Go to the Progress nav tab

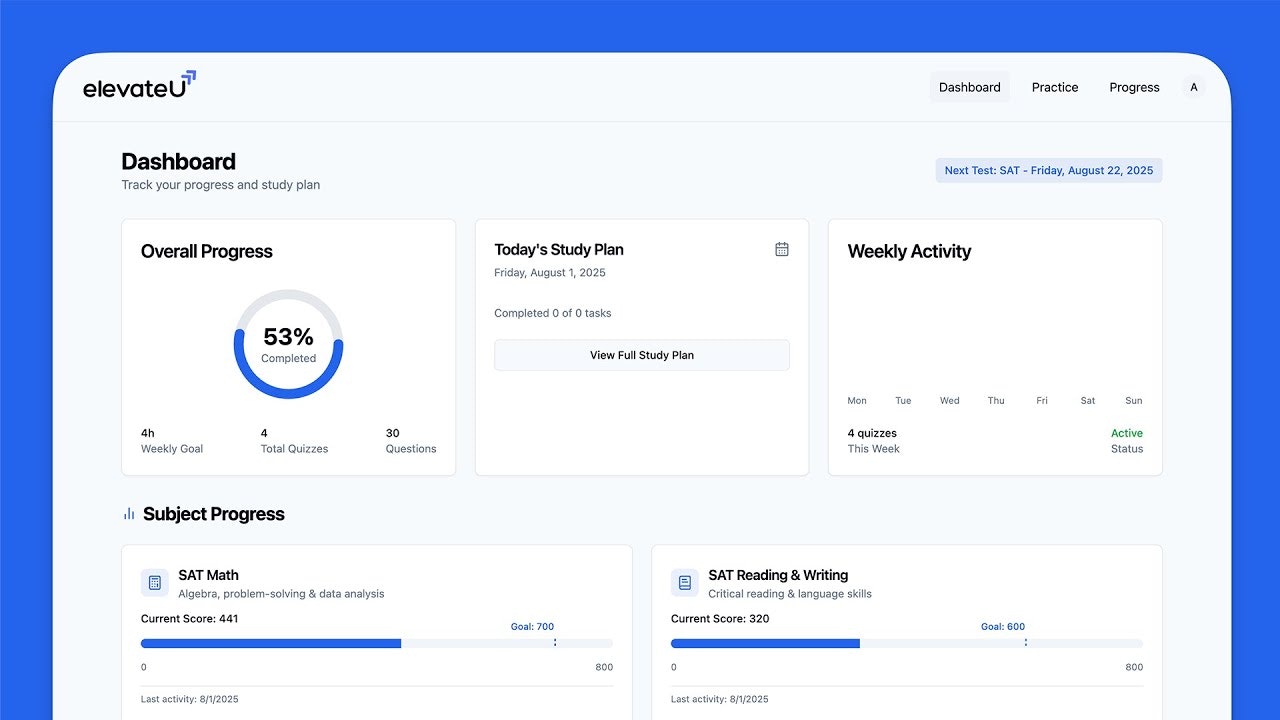(x=1134, y=87)
